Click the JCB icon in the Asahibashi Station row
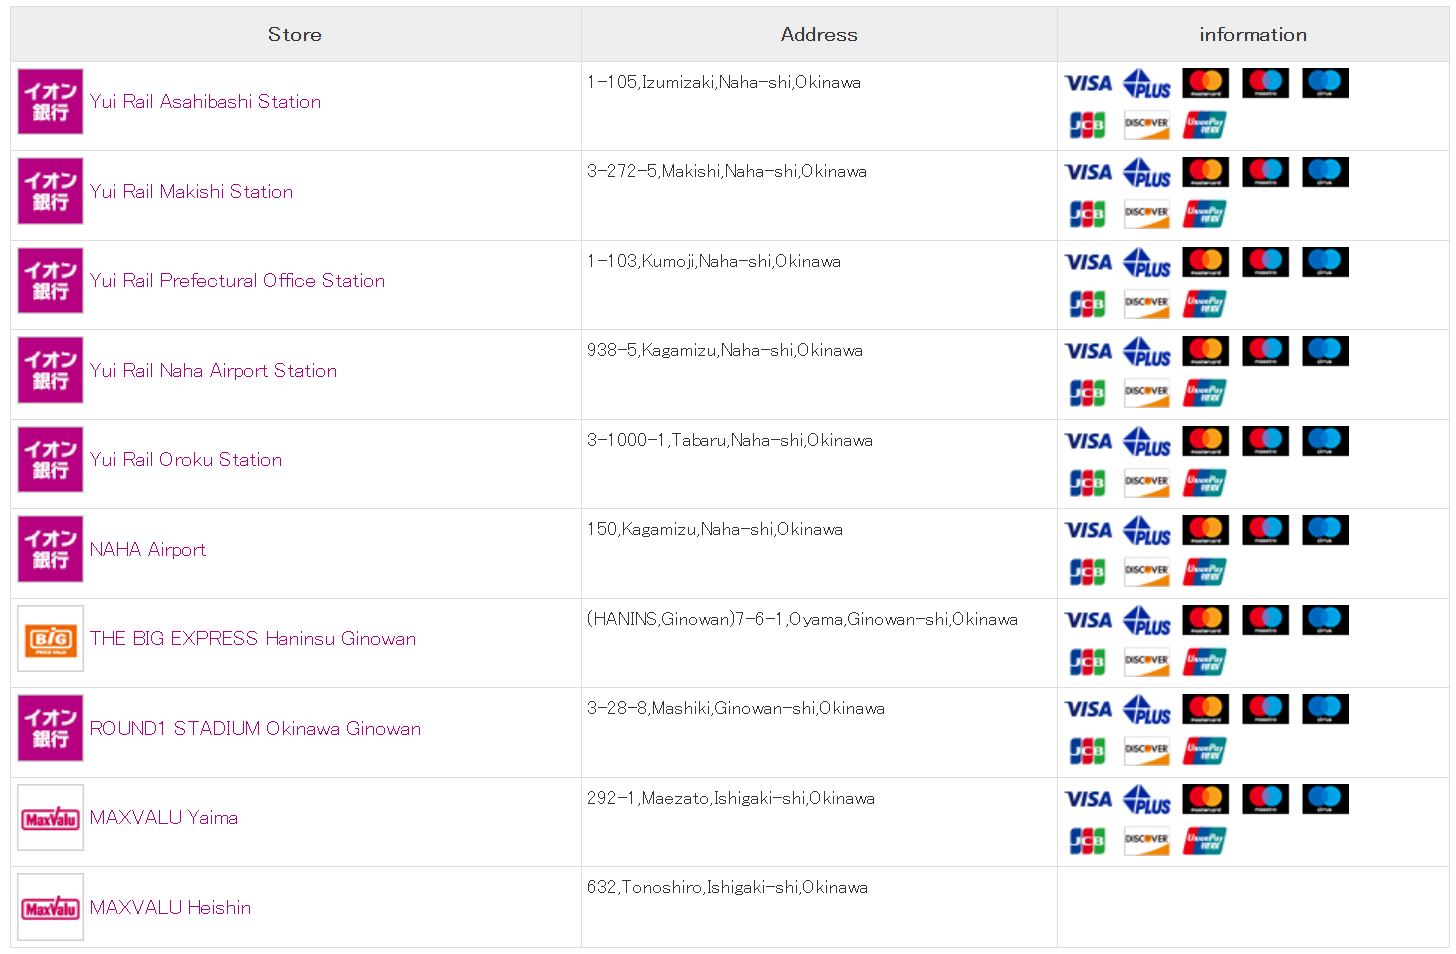Image resolution: width=1456 pixels, height=954 pixels. (x=1087, y=125)
